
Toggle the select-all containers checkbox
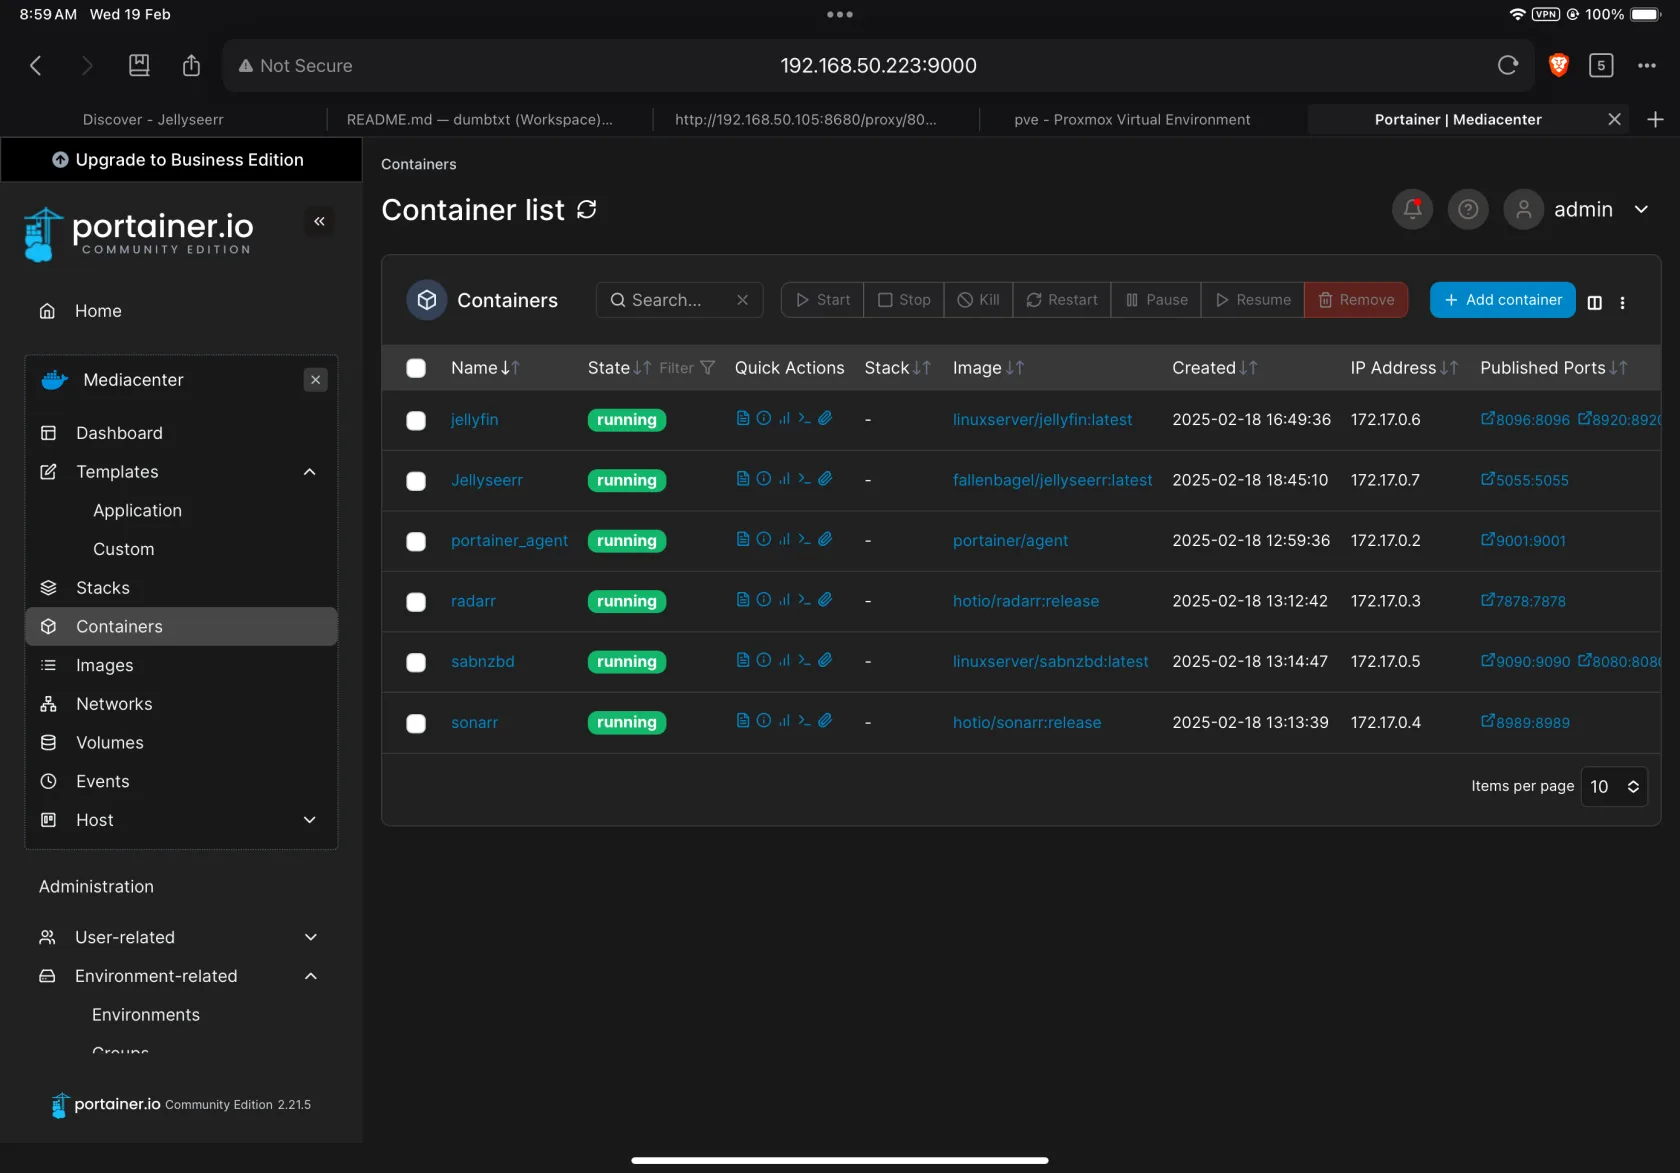[416, 368]
